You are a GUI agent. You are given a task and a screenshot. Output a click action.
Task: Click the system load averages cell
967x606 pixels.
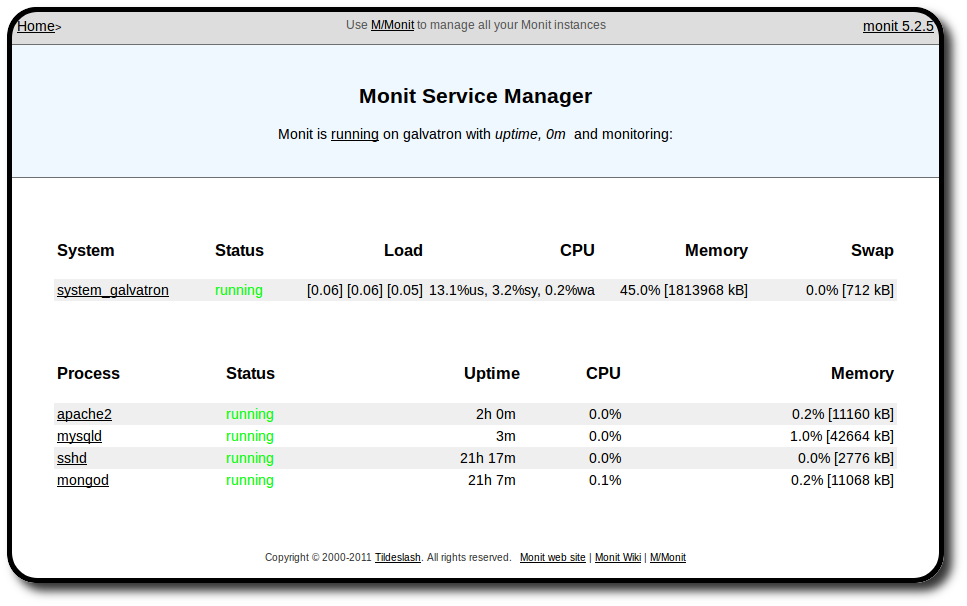pyautogui.click(x=365, y=290)
